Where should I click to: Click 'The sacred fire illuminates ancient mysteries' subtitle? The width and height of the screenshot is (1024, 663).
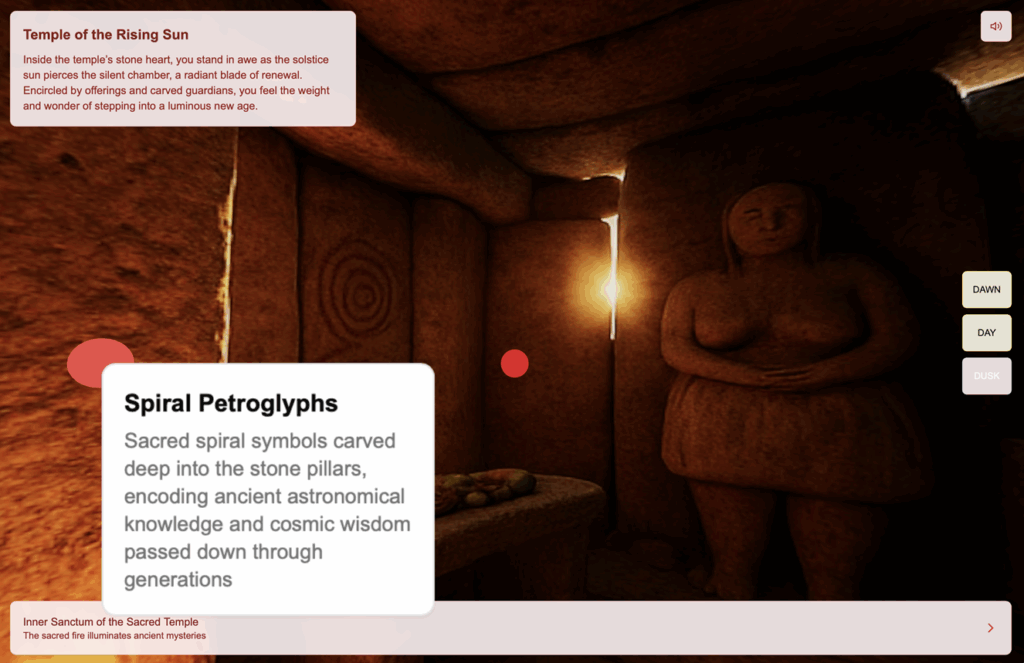coord(114,636)
